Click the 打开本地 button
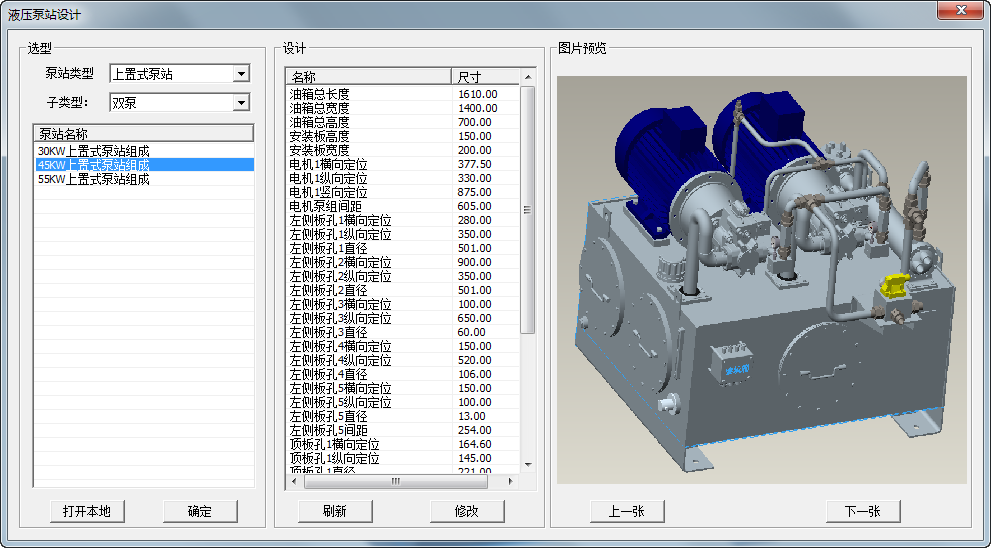 (87, 511)
